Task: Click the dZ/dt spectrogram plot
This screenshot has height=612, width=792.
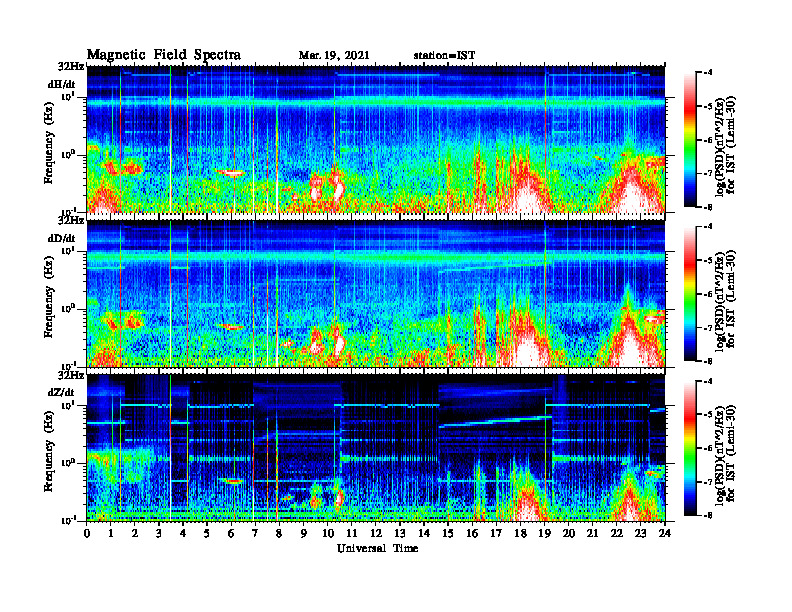Action: [x=376, y=448]
